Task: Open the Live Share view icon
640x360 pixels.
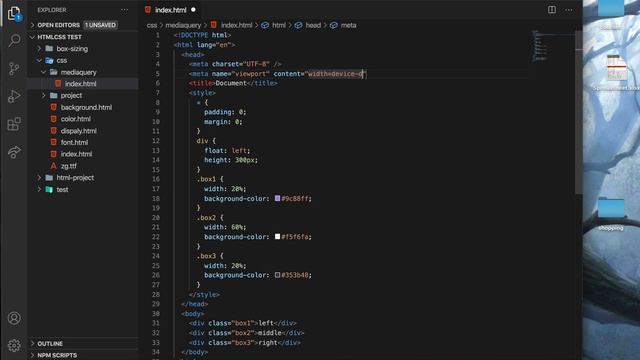Action: click(x=14, y=152)
